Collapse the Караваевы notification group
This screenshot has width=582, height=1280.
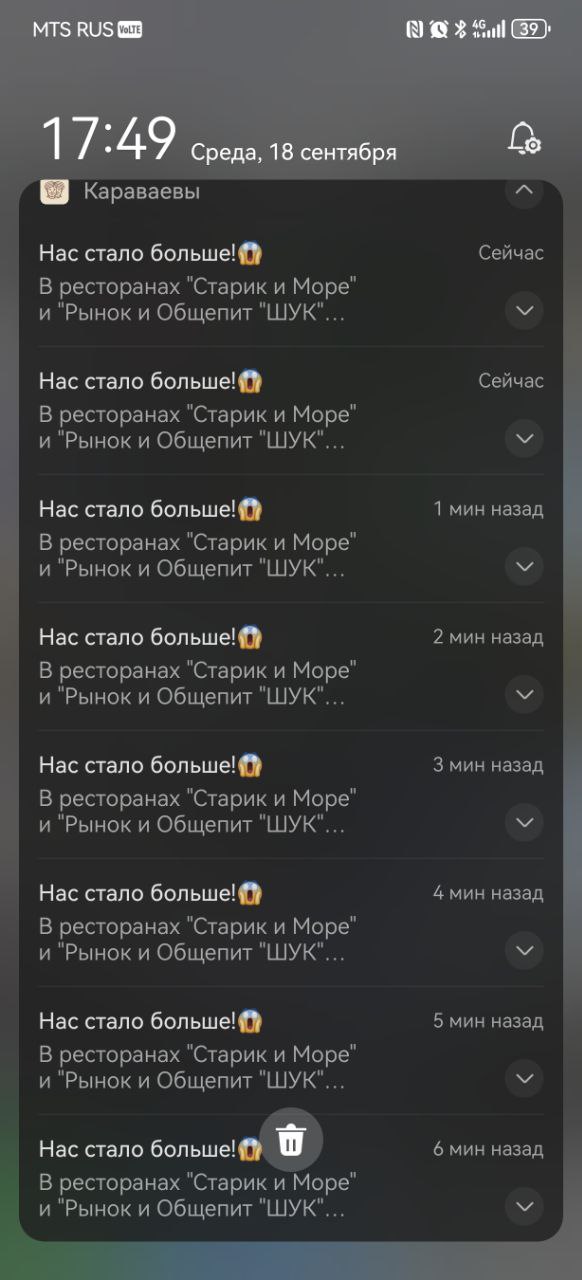coord(524,190)
